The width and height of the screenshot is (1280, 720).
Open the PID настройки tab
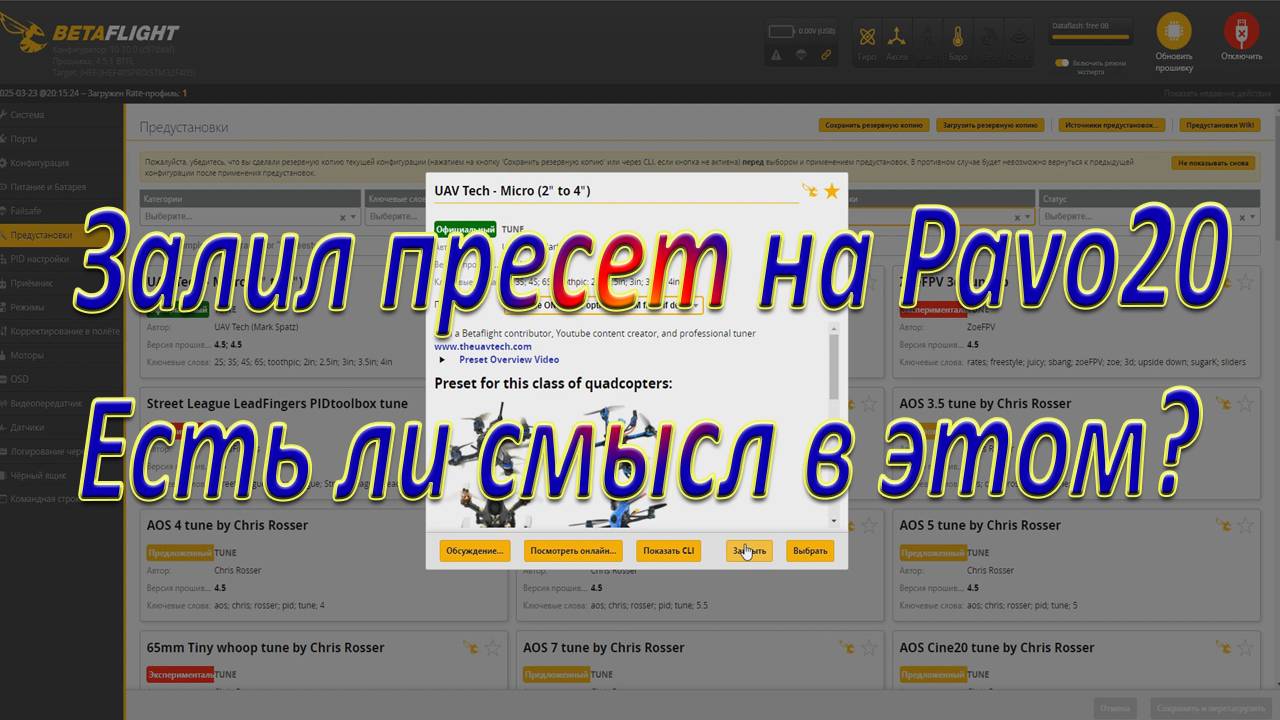coord(61,259)
